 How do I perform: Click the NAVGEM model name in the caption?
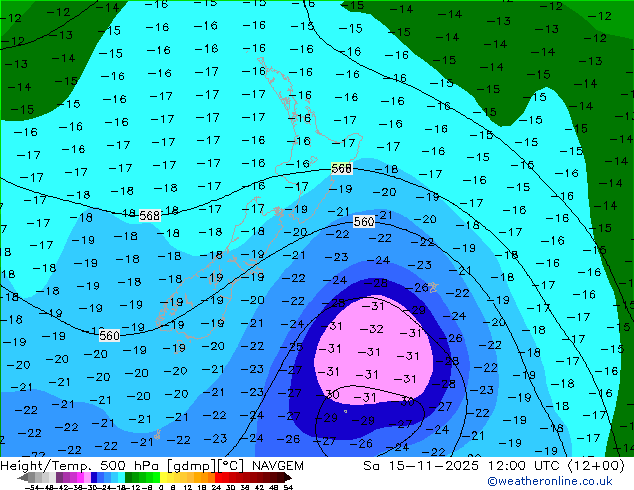(x=278, y=466)
